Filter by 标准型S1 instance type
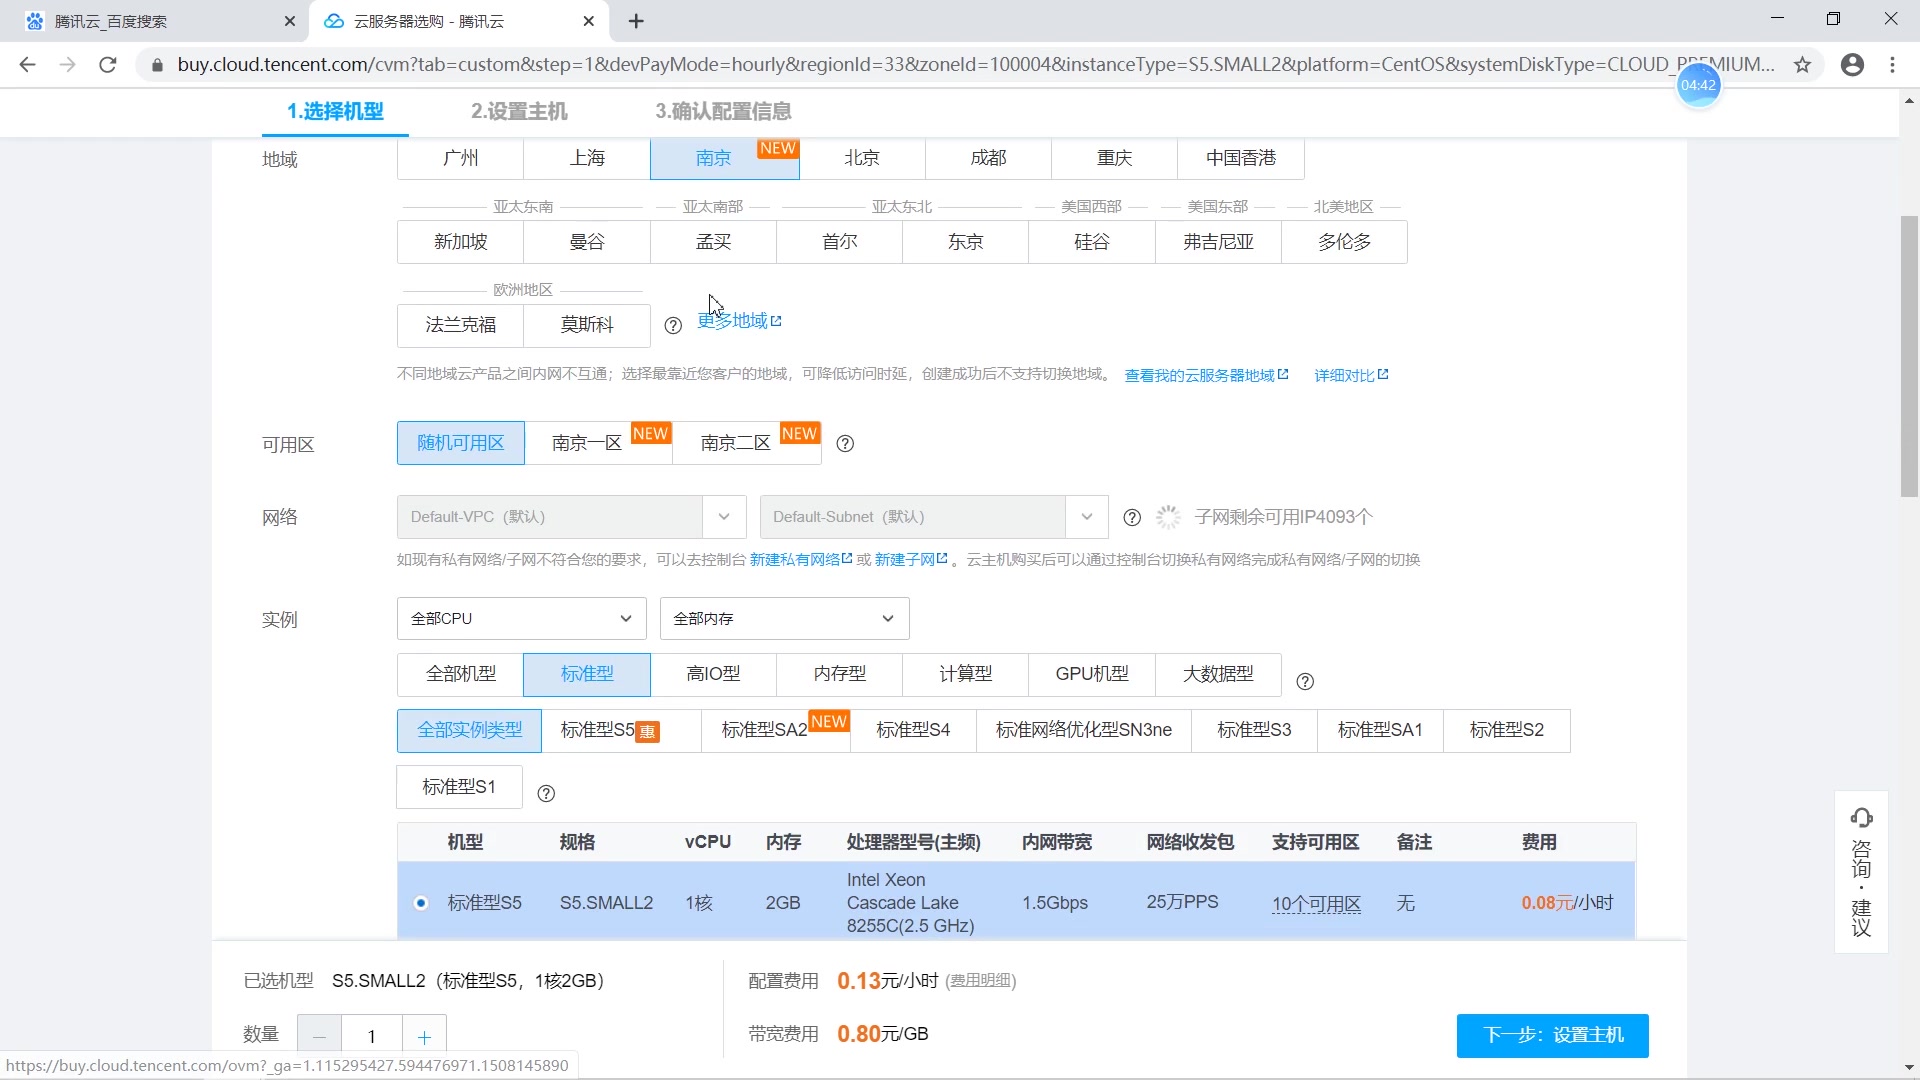Screen dimensions: 1920x1080 (459, 787)
